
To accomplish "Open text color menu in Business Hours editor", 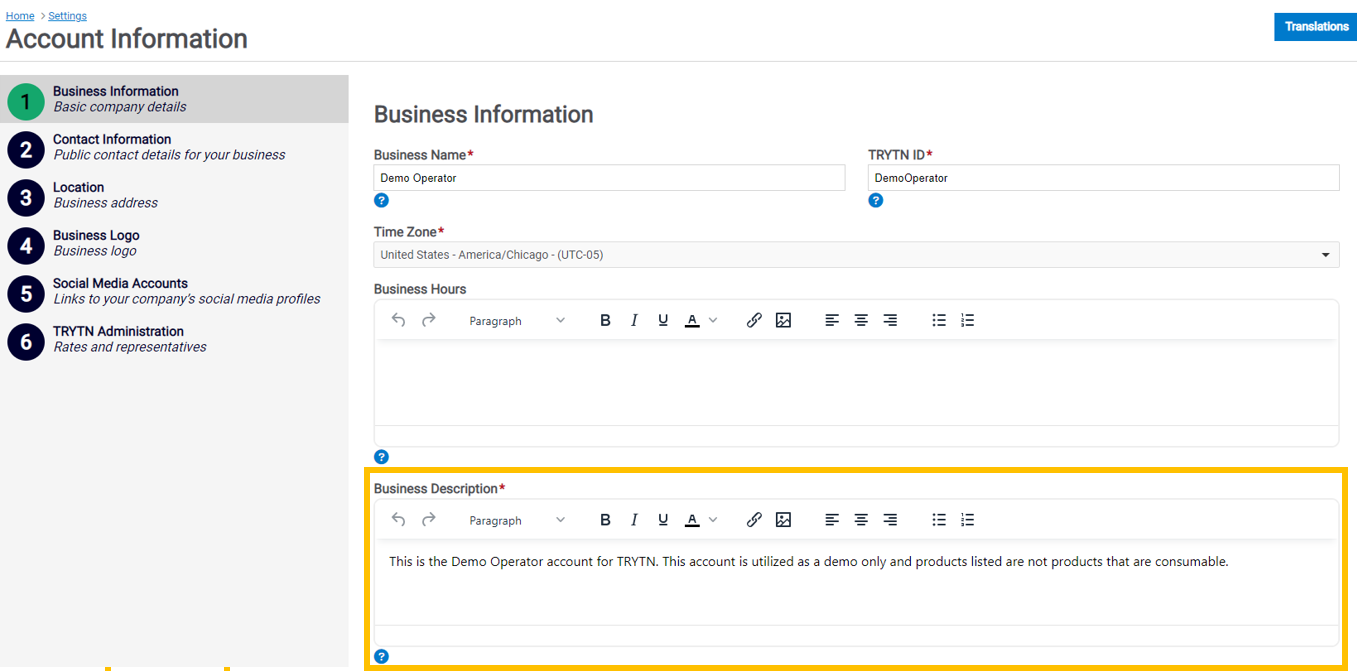I will 713,320.
